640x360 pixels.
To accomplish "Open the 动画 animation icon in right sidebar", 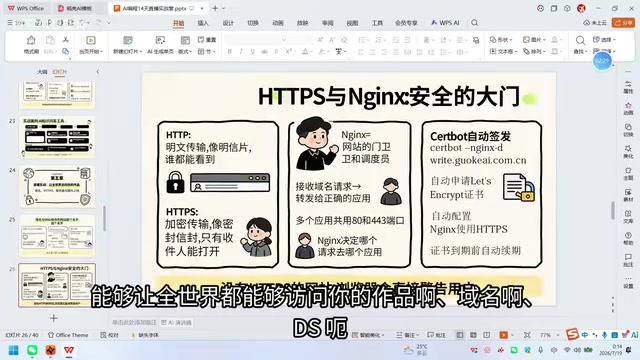I will (628, 109).
